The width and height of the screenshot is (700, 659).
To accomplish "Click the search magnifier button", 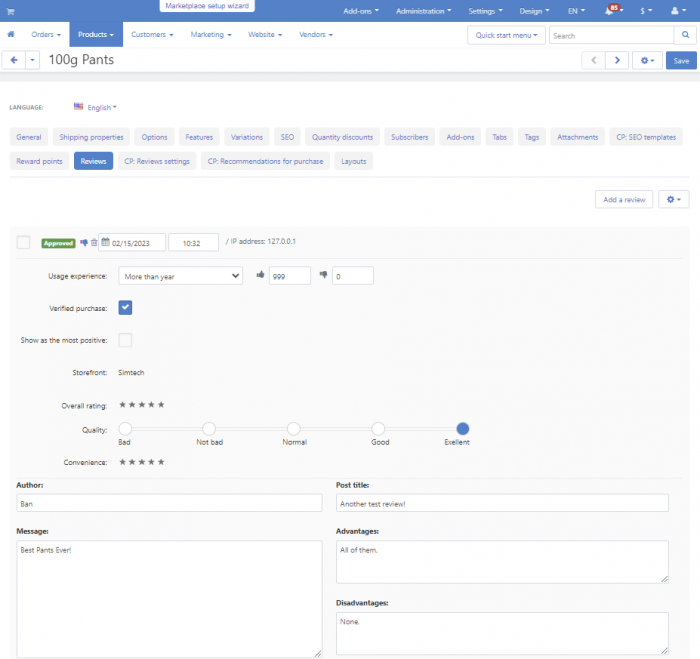I will pyautogui.click(x=685, y=35).
